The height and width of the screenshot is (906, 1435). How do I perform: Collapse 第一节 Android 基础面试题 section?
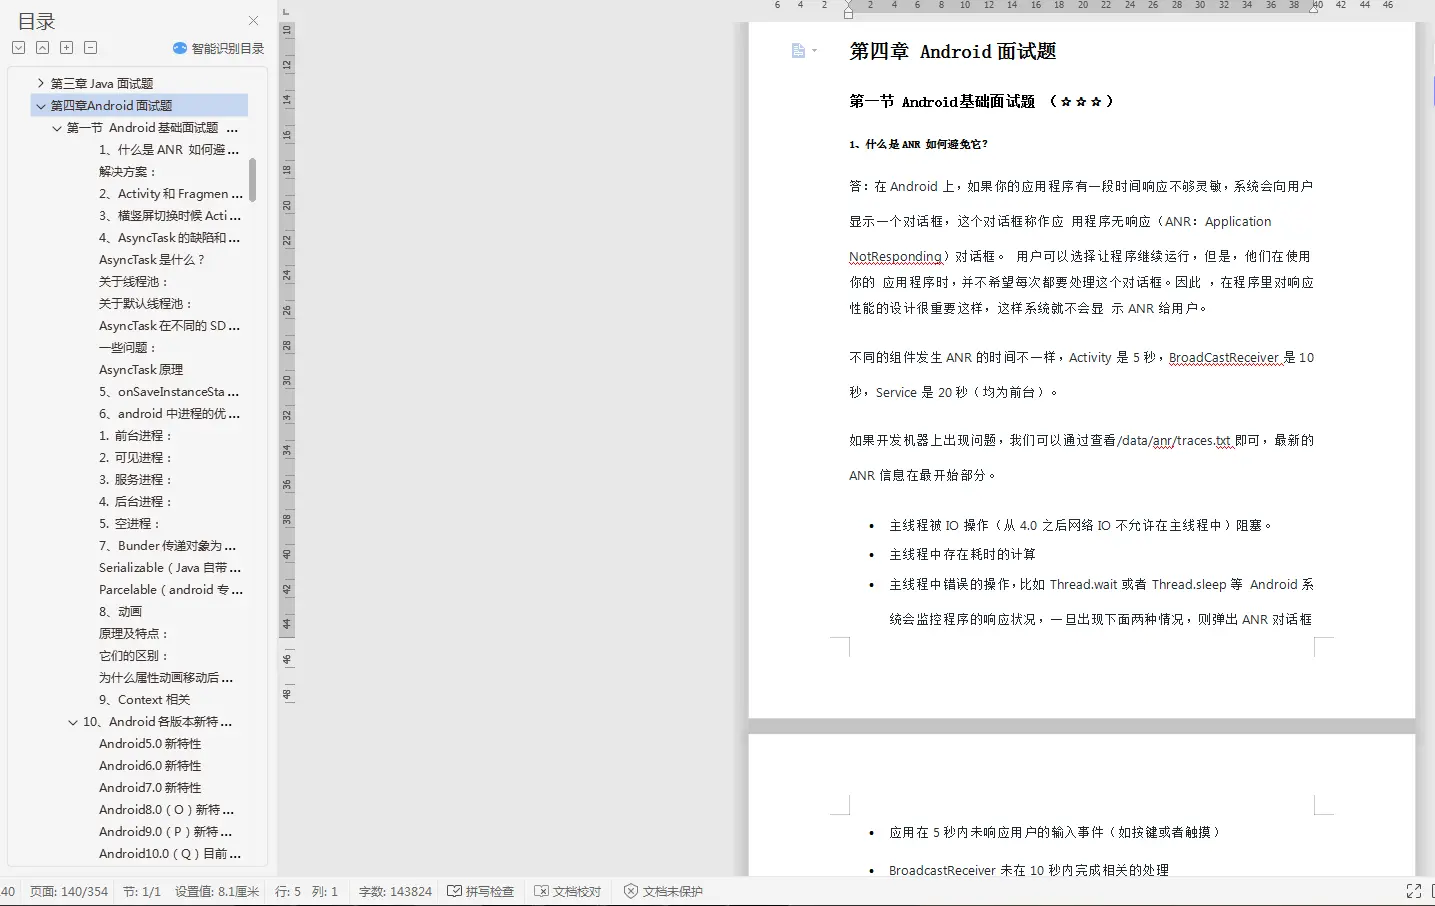[x=57, y=128]
